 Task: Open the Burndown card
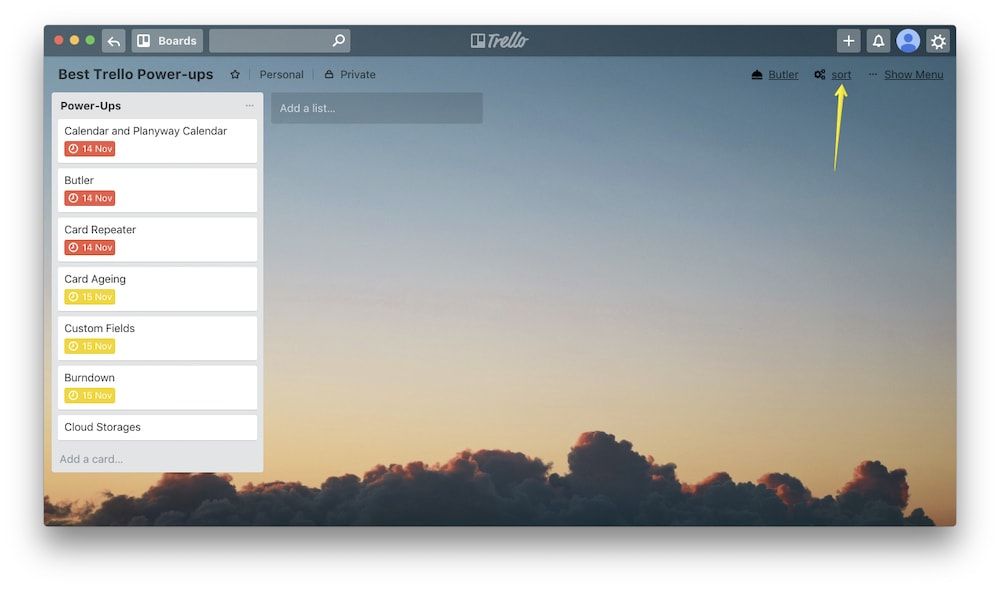(158, 388)
